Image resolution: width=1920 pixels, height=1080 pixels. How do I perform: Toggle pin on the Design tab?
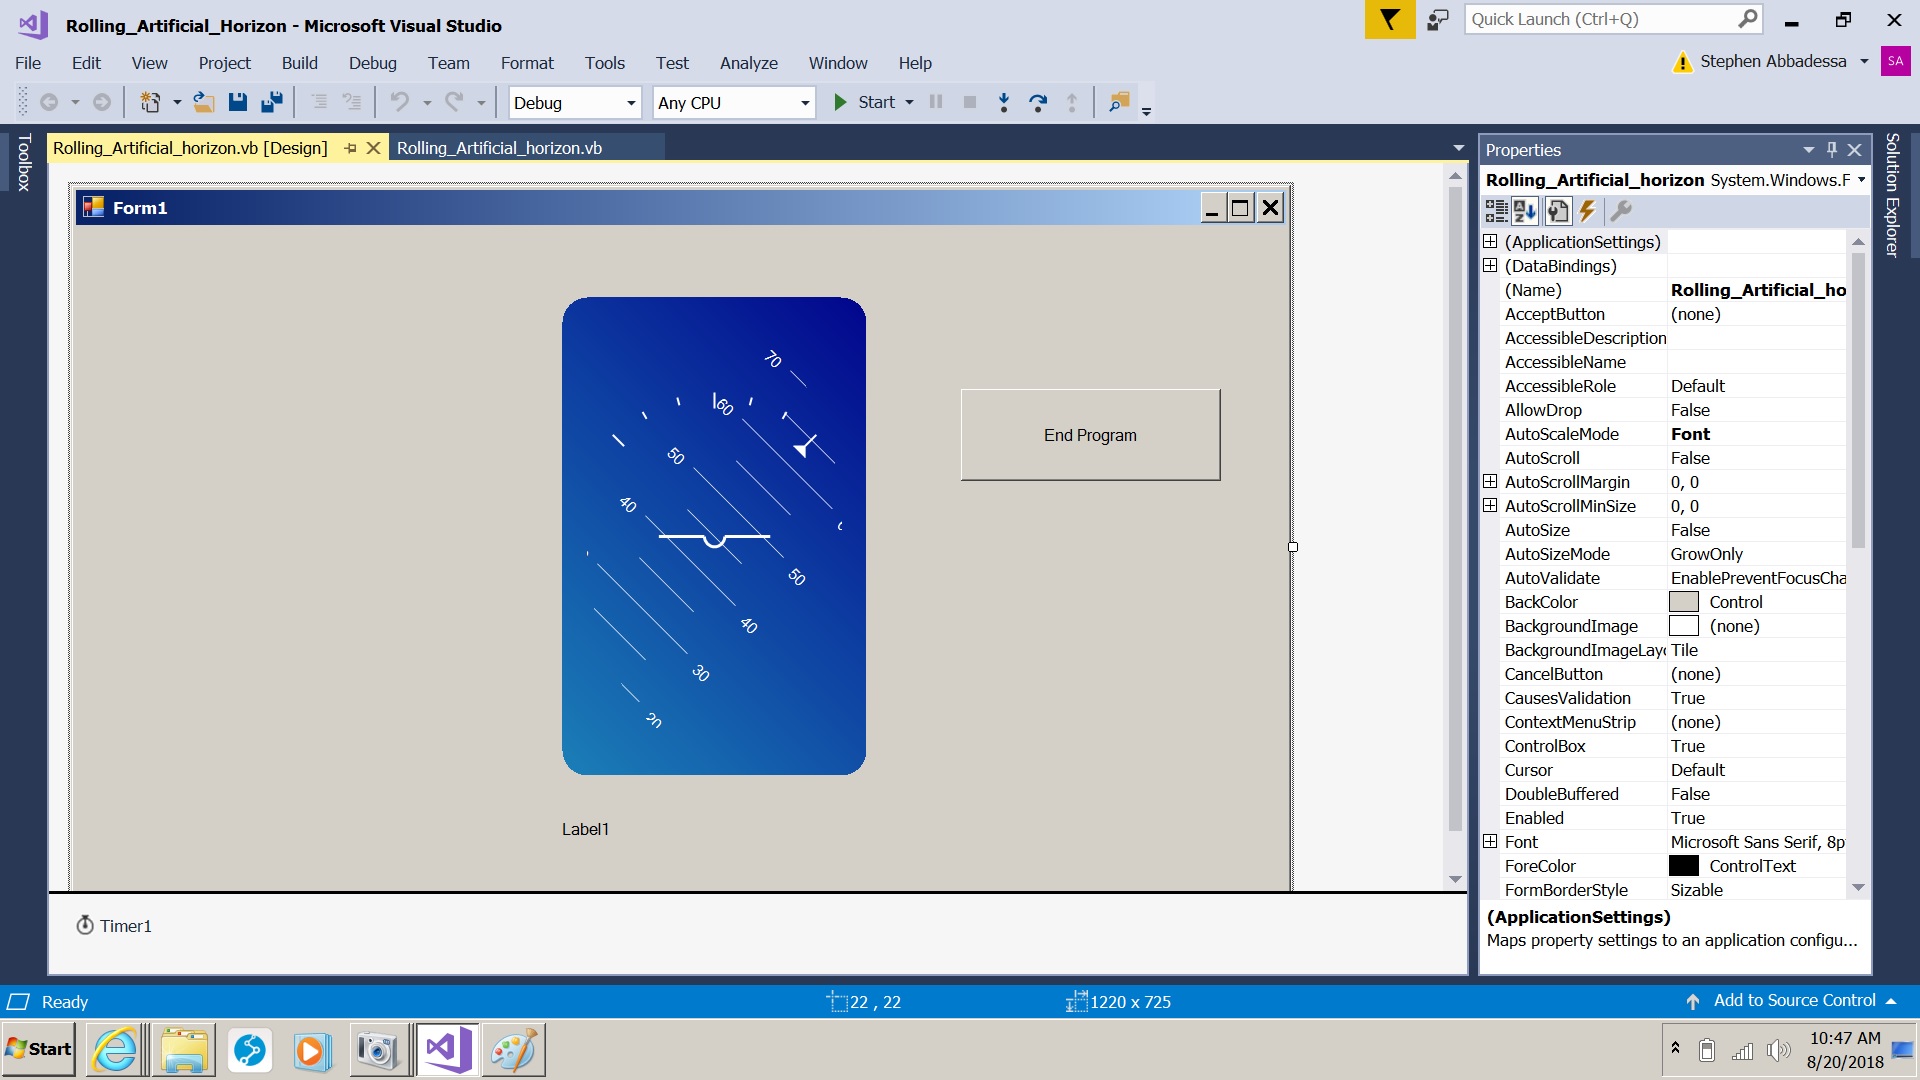tap(350, 148)
